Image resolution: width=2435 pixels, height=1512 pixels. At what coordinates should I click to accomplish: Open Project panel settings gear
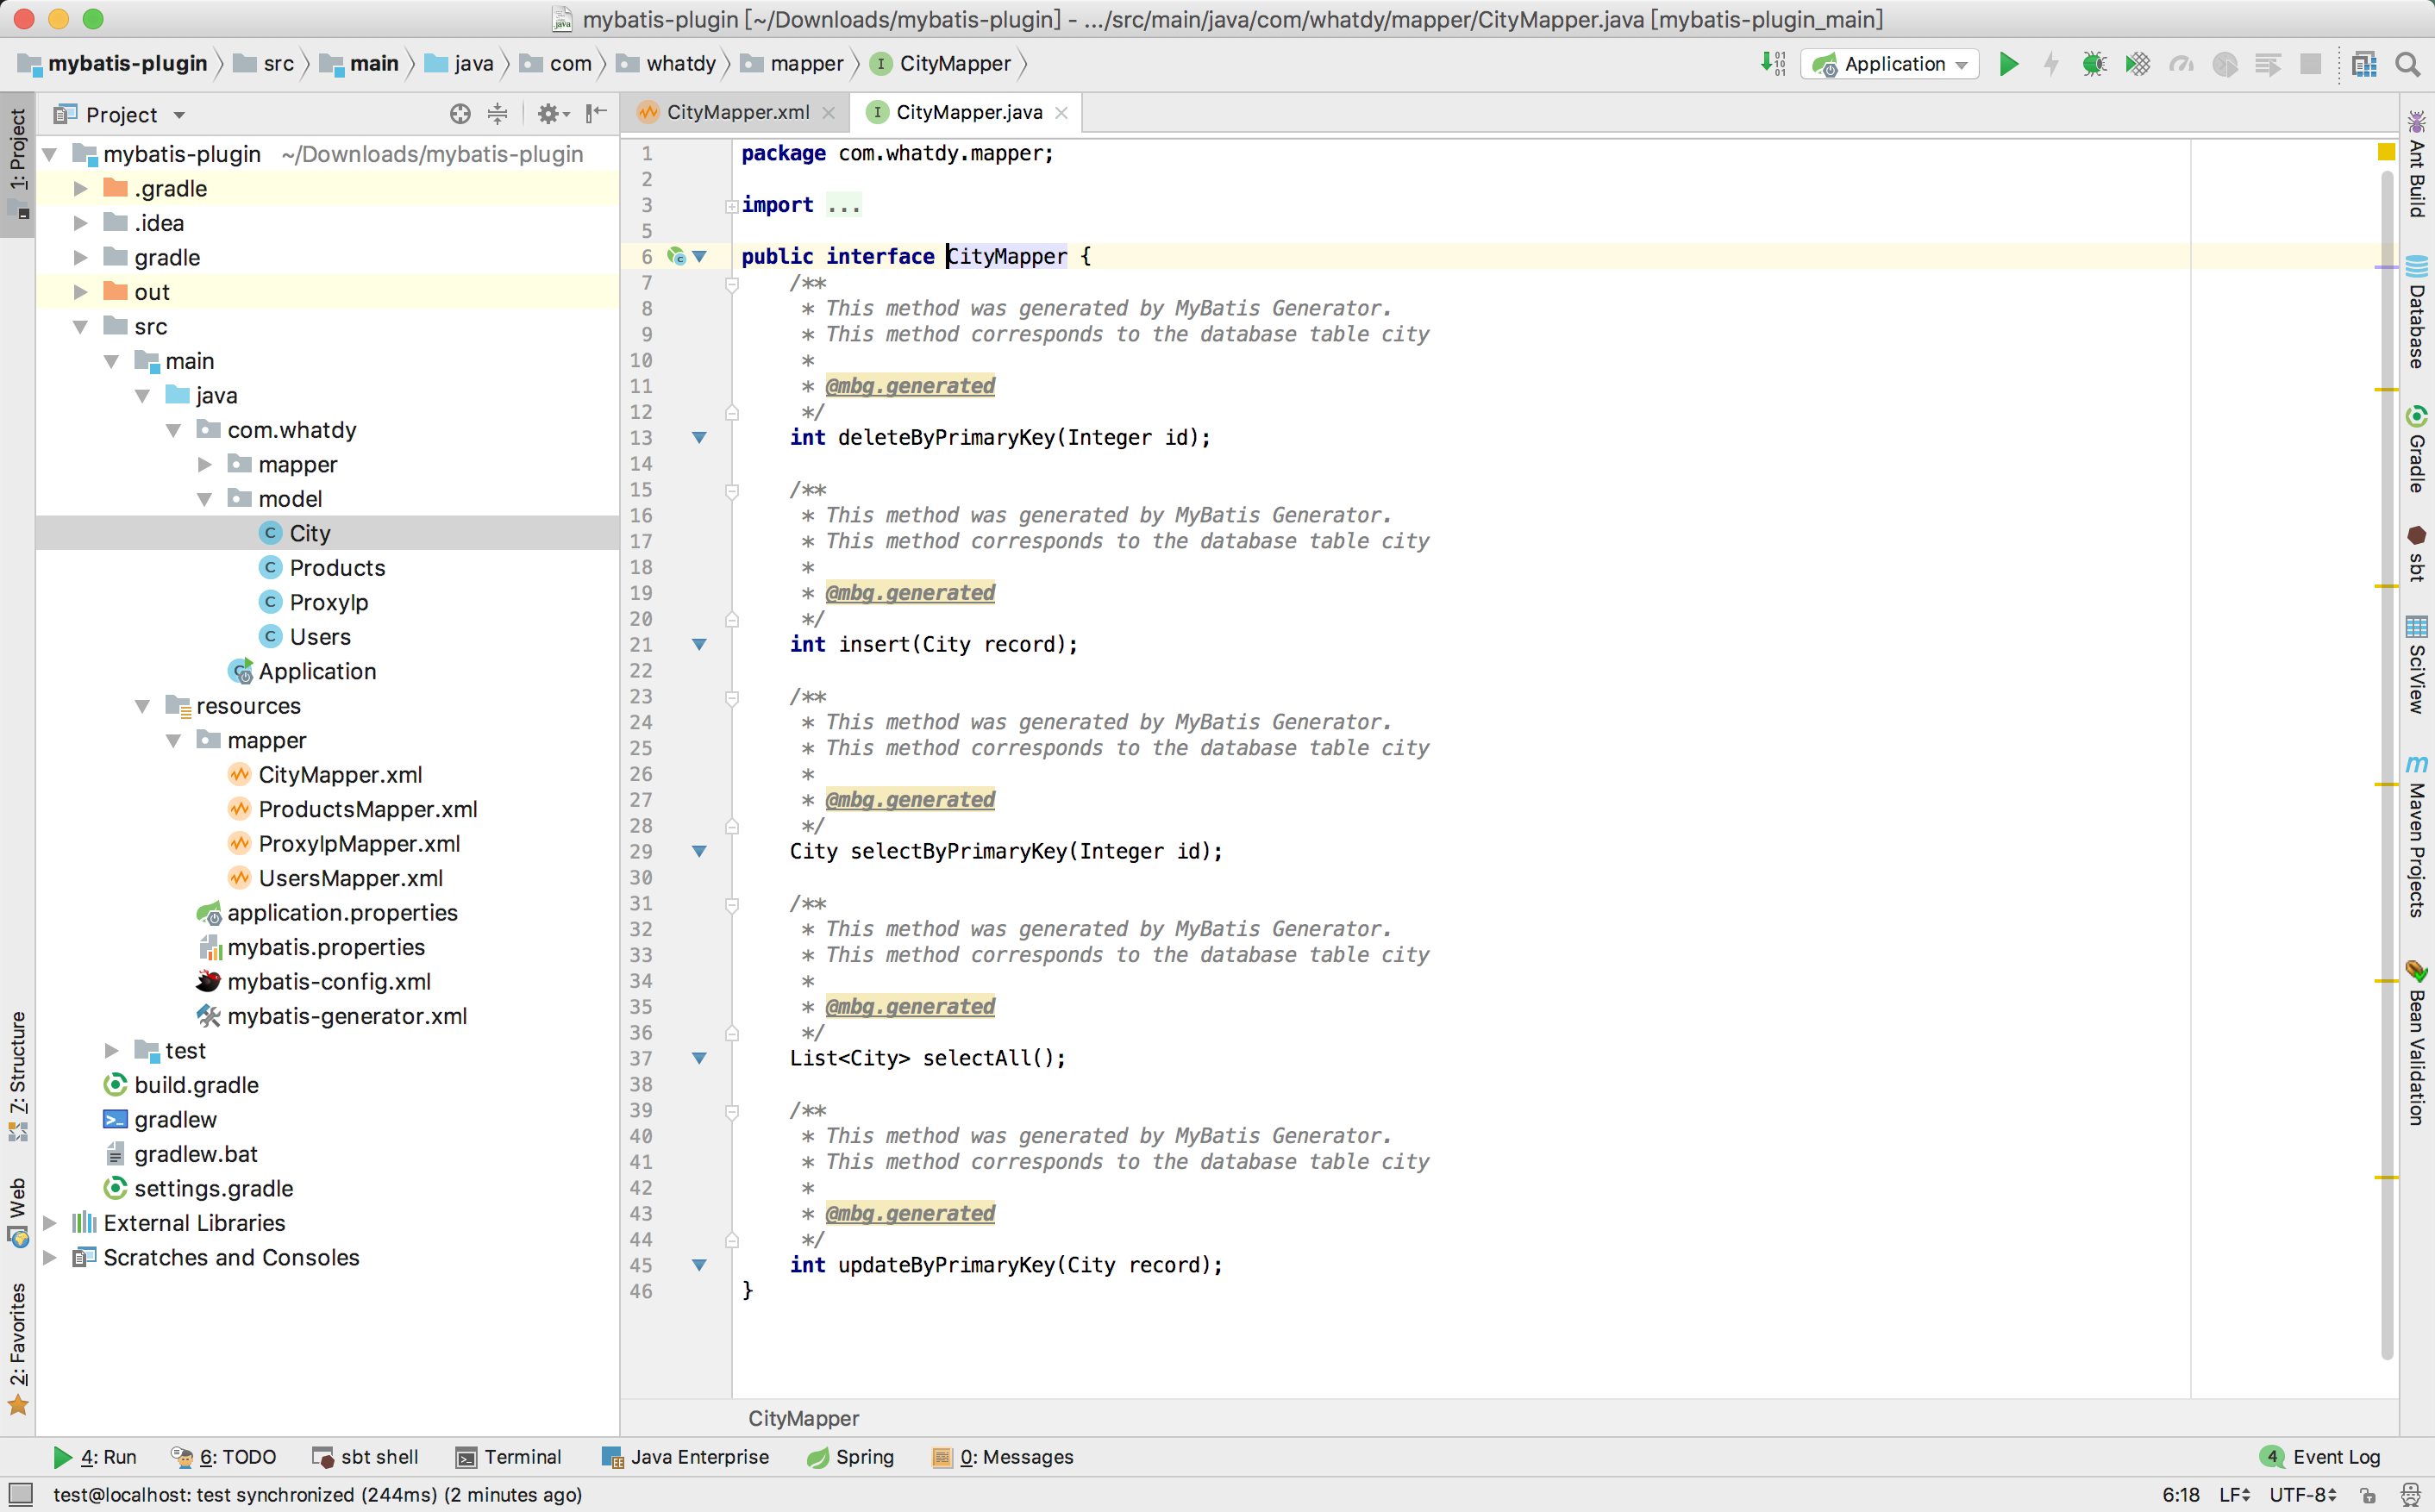pyautogui.click(x=552, y=114)
